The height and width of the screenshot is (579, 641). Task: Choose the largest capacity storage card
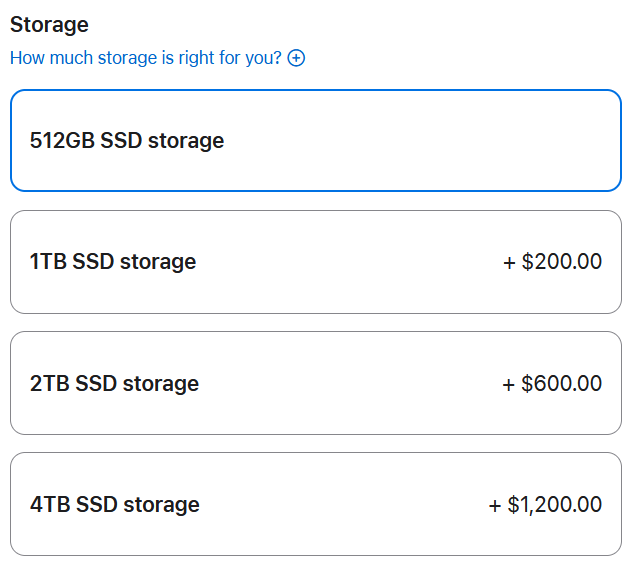click(315, 504)
